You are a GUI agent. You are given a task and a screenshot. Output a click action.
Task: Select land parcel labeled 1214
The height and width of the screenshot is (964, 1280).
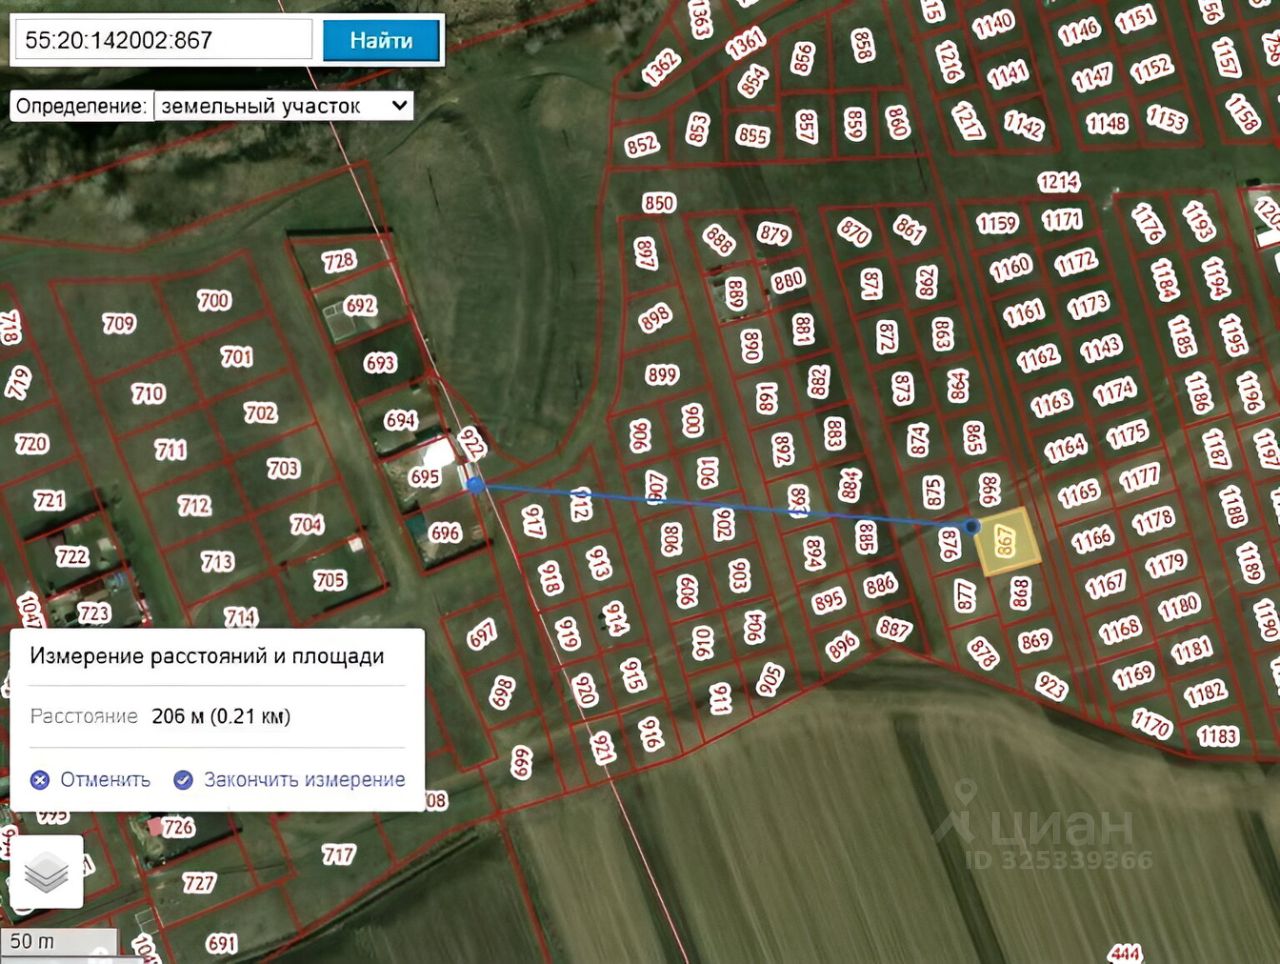tap(1058, 182)
